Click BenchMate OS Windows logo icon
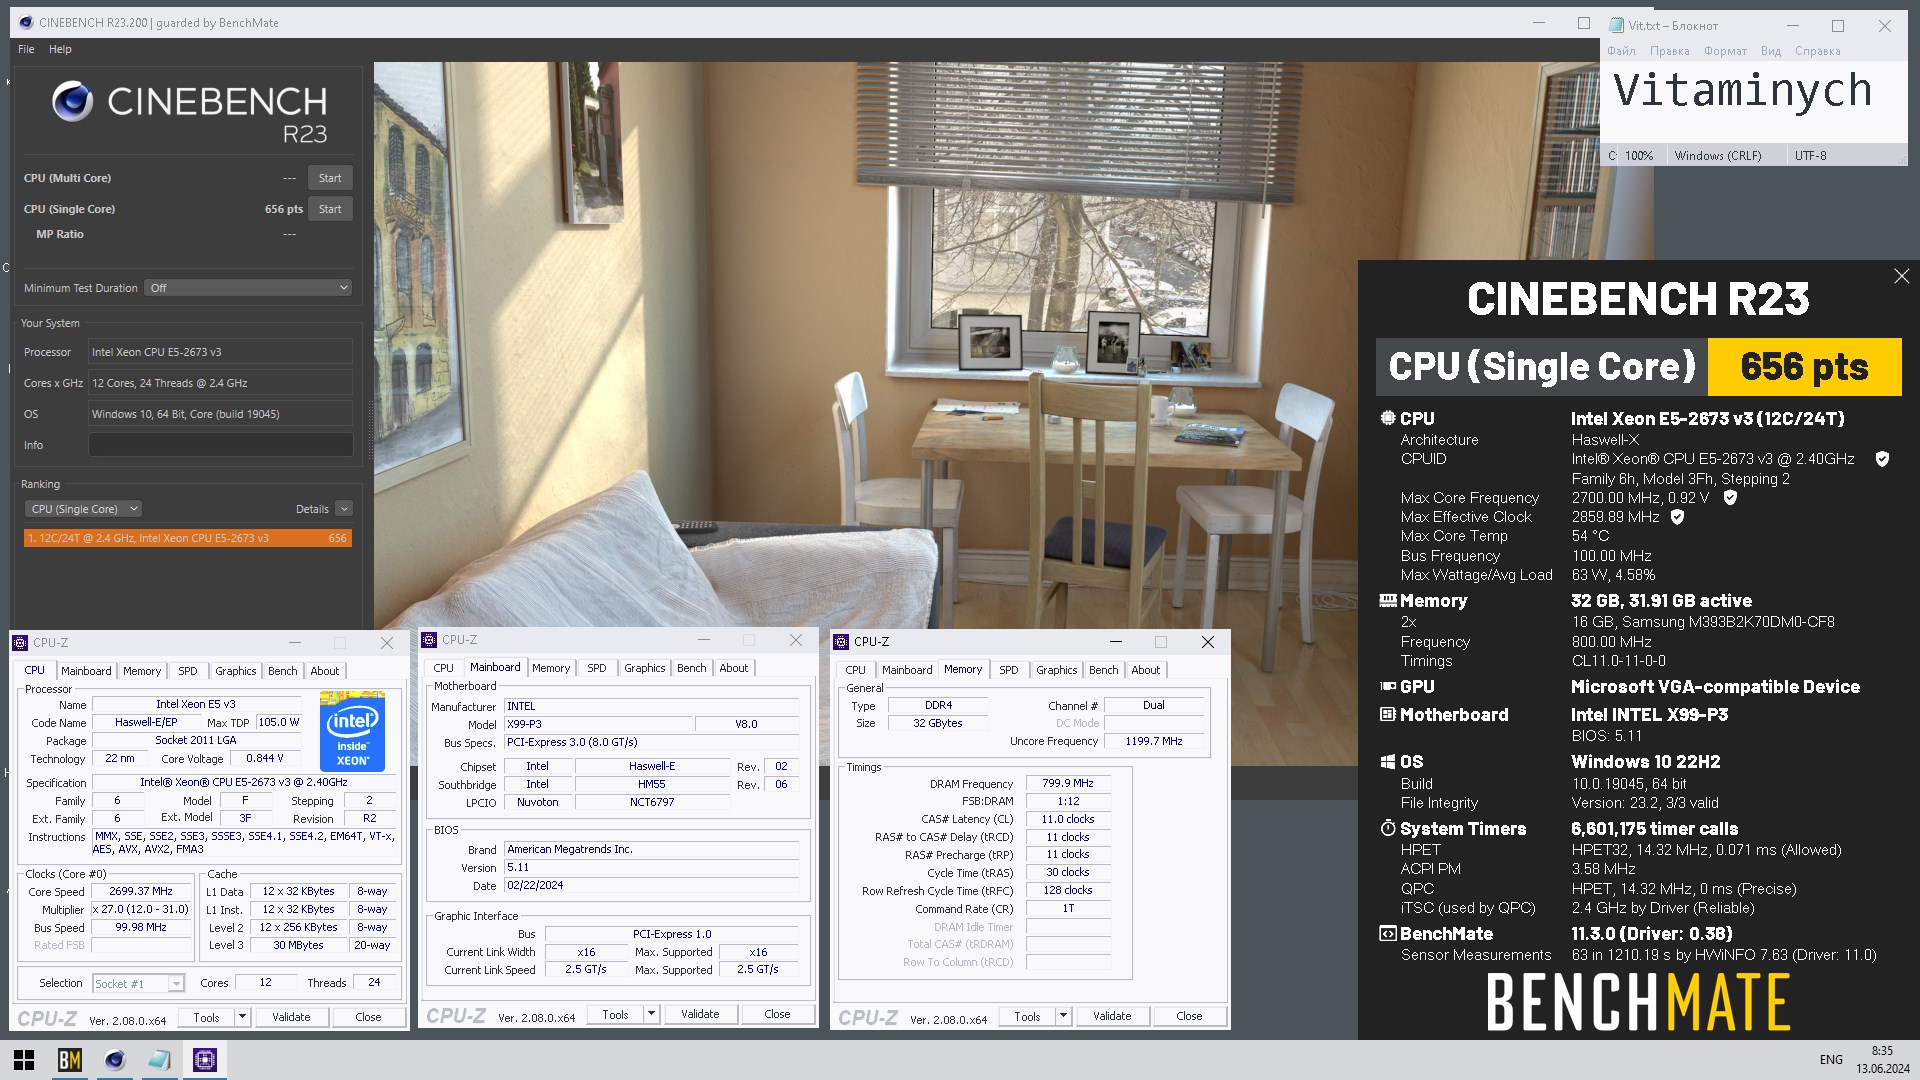The image size is (1920, 1080). (1388, 762)
